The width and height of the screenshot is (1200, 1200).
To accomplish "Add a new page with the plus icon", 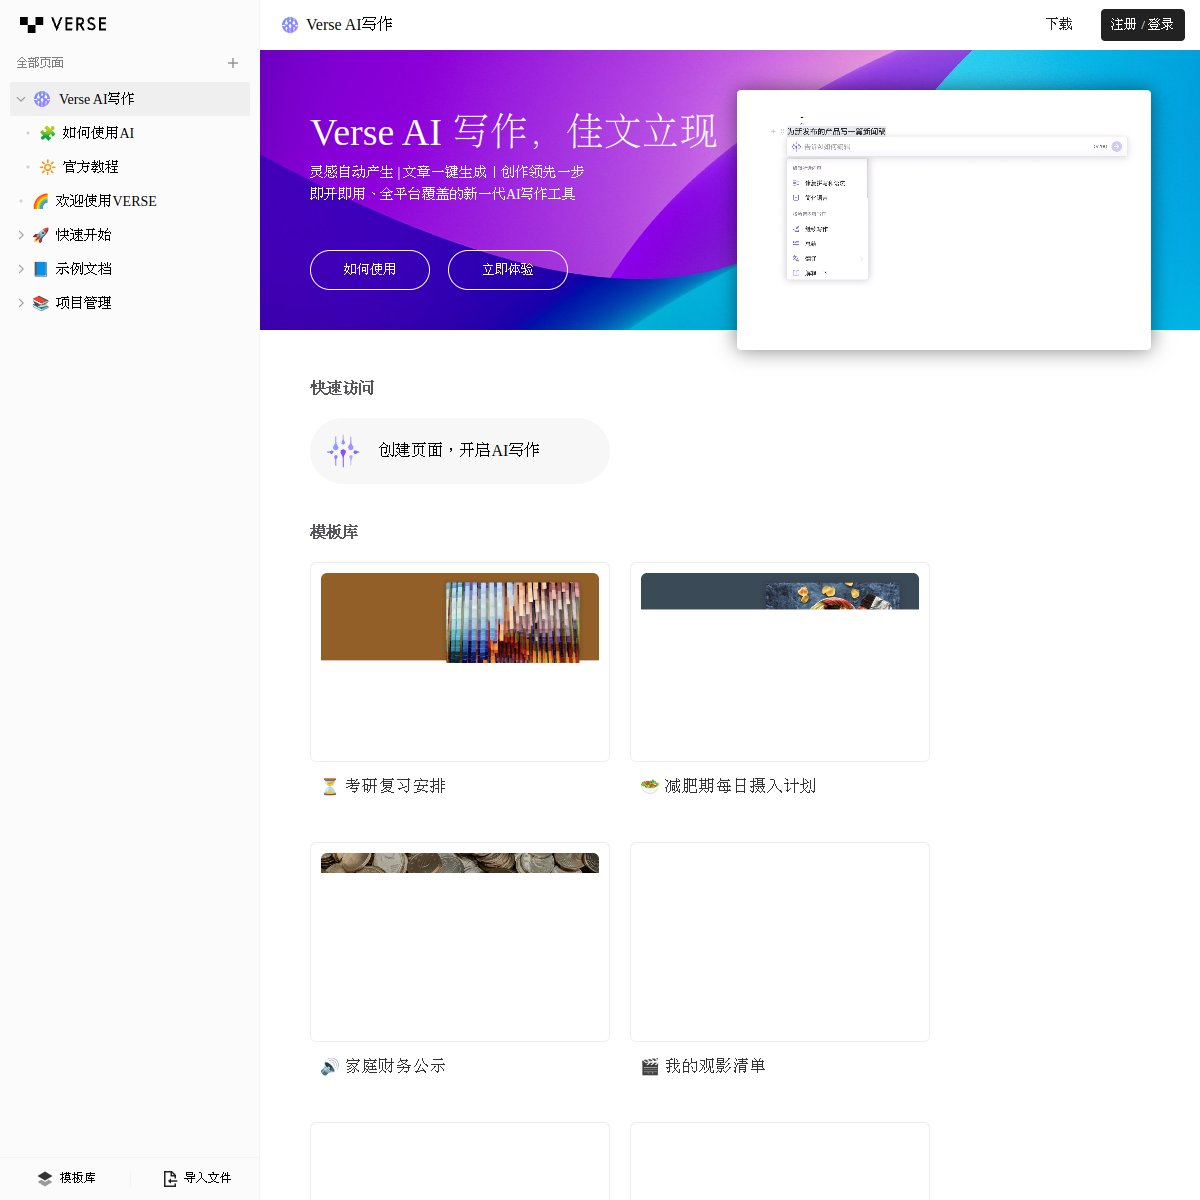I will click(x=233, y=63).
